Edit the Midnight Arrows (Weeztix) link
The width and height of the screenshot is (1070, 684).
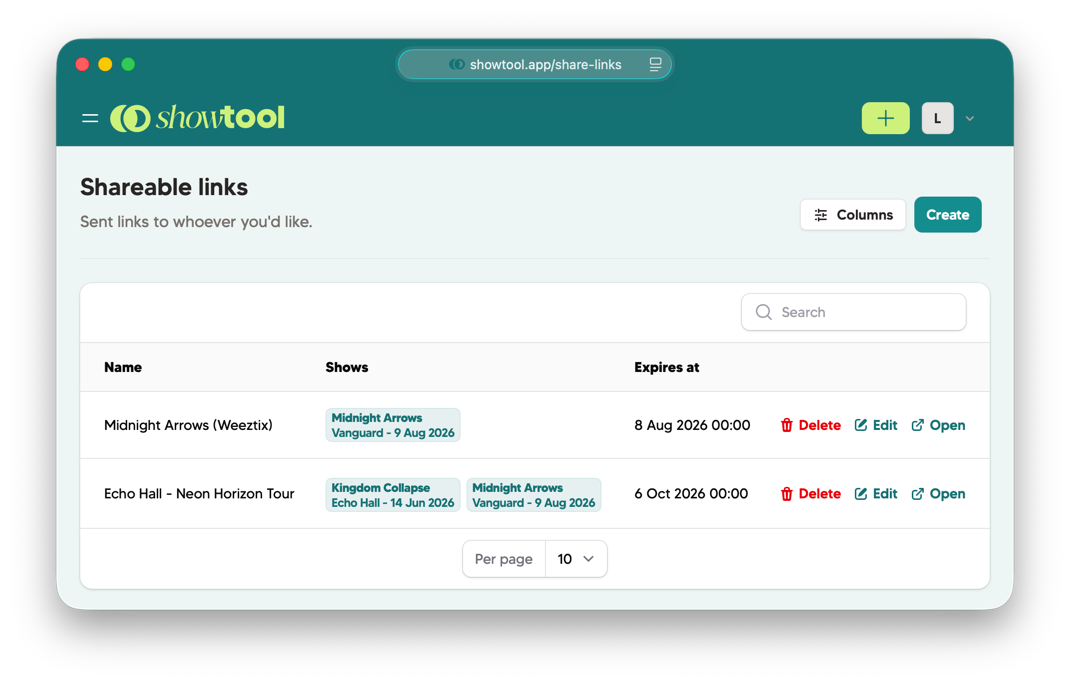(876, 425)
